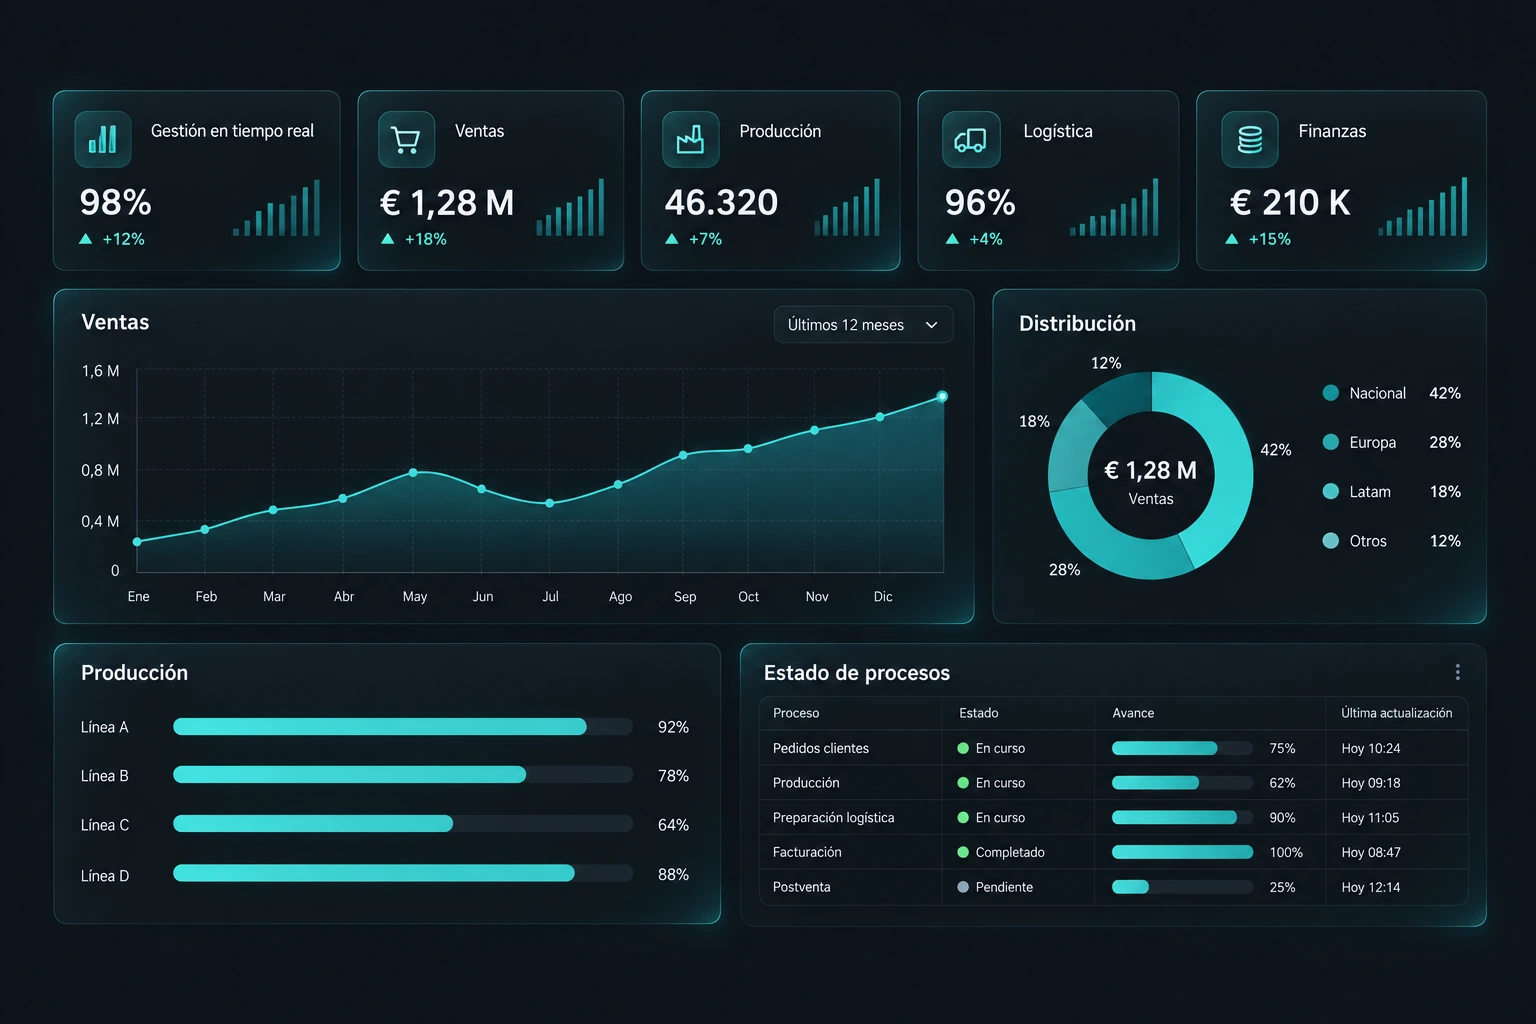Click the Hoy 12:14 timestamp
1536x1024 pixels.
coord(1370,887)
